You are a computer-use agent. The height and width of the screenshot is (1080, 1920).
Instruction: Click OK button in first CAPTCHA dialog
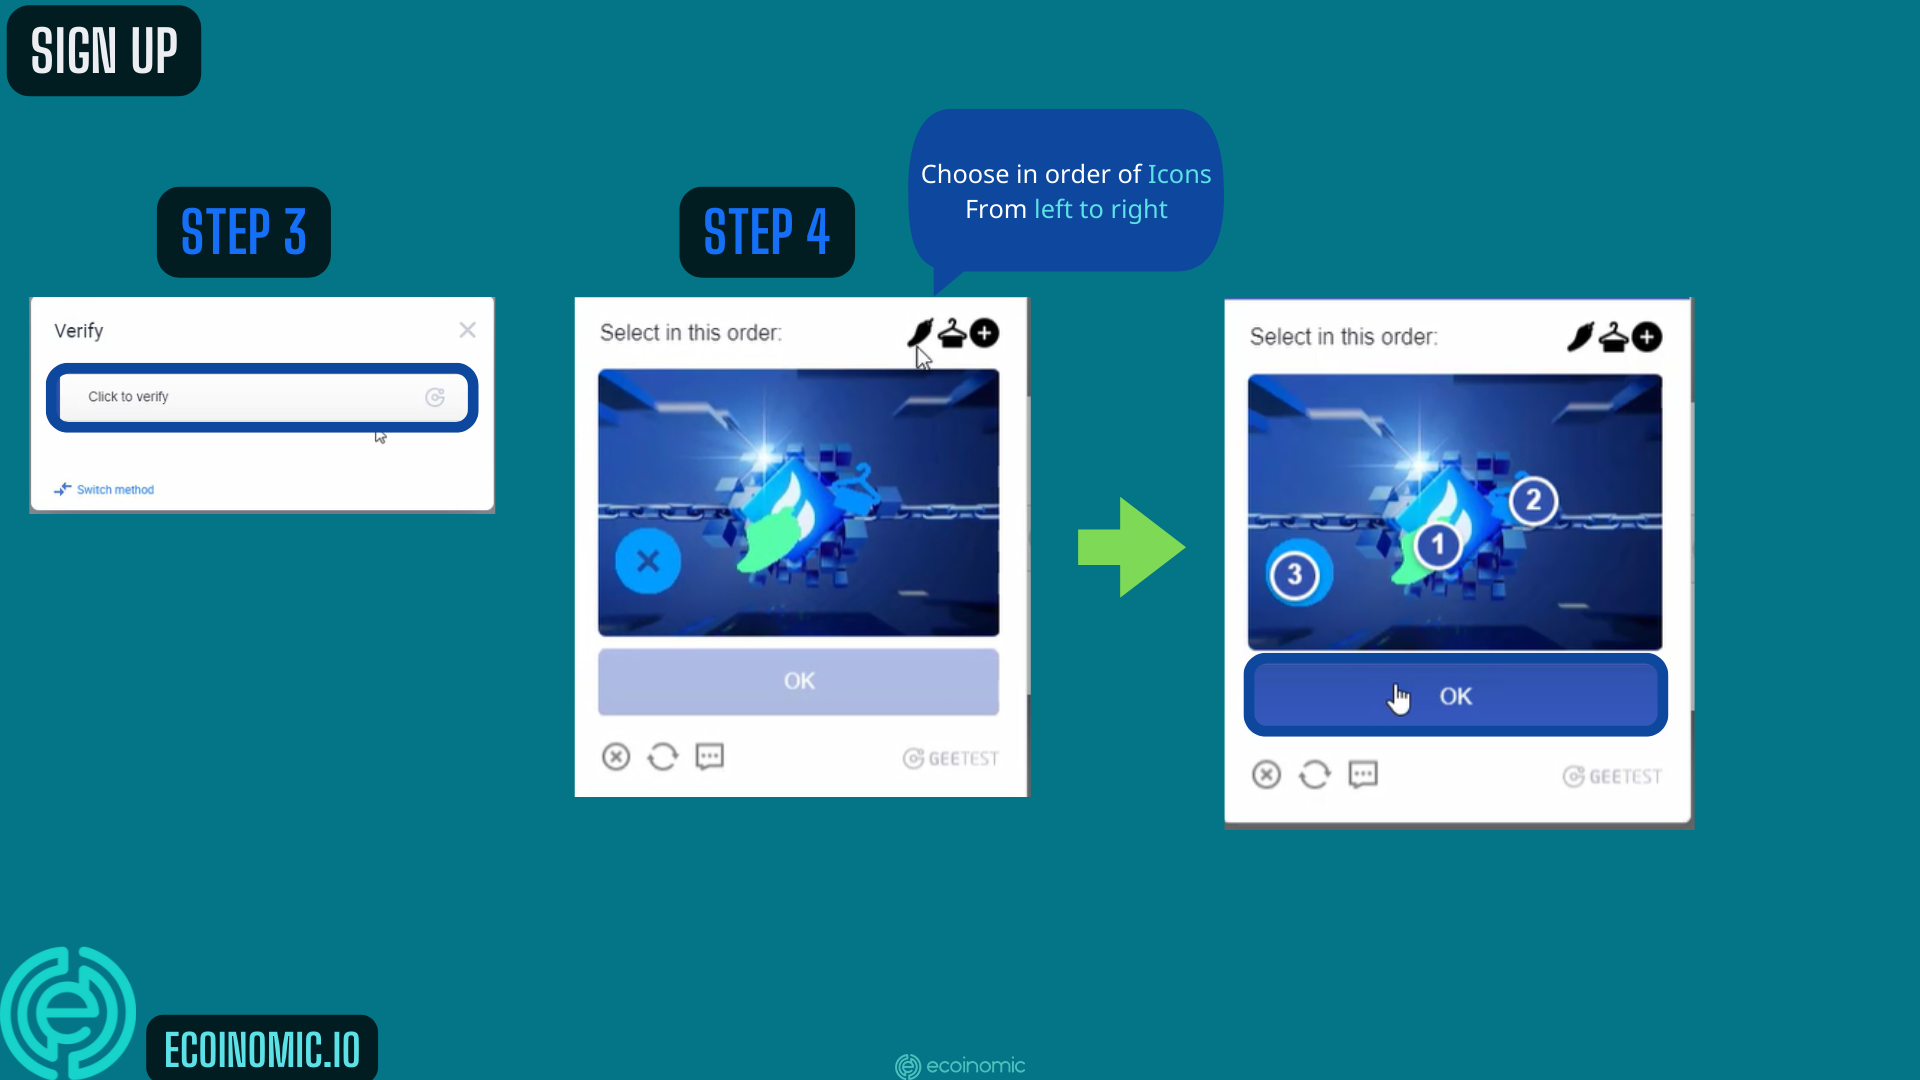click(x=798, y=680)
